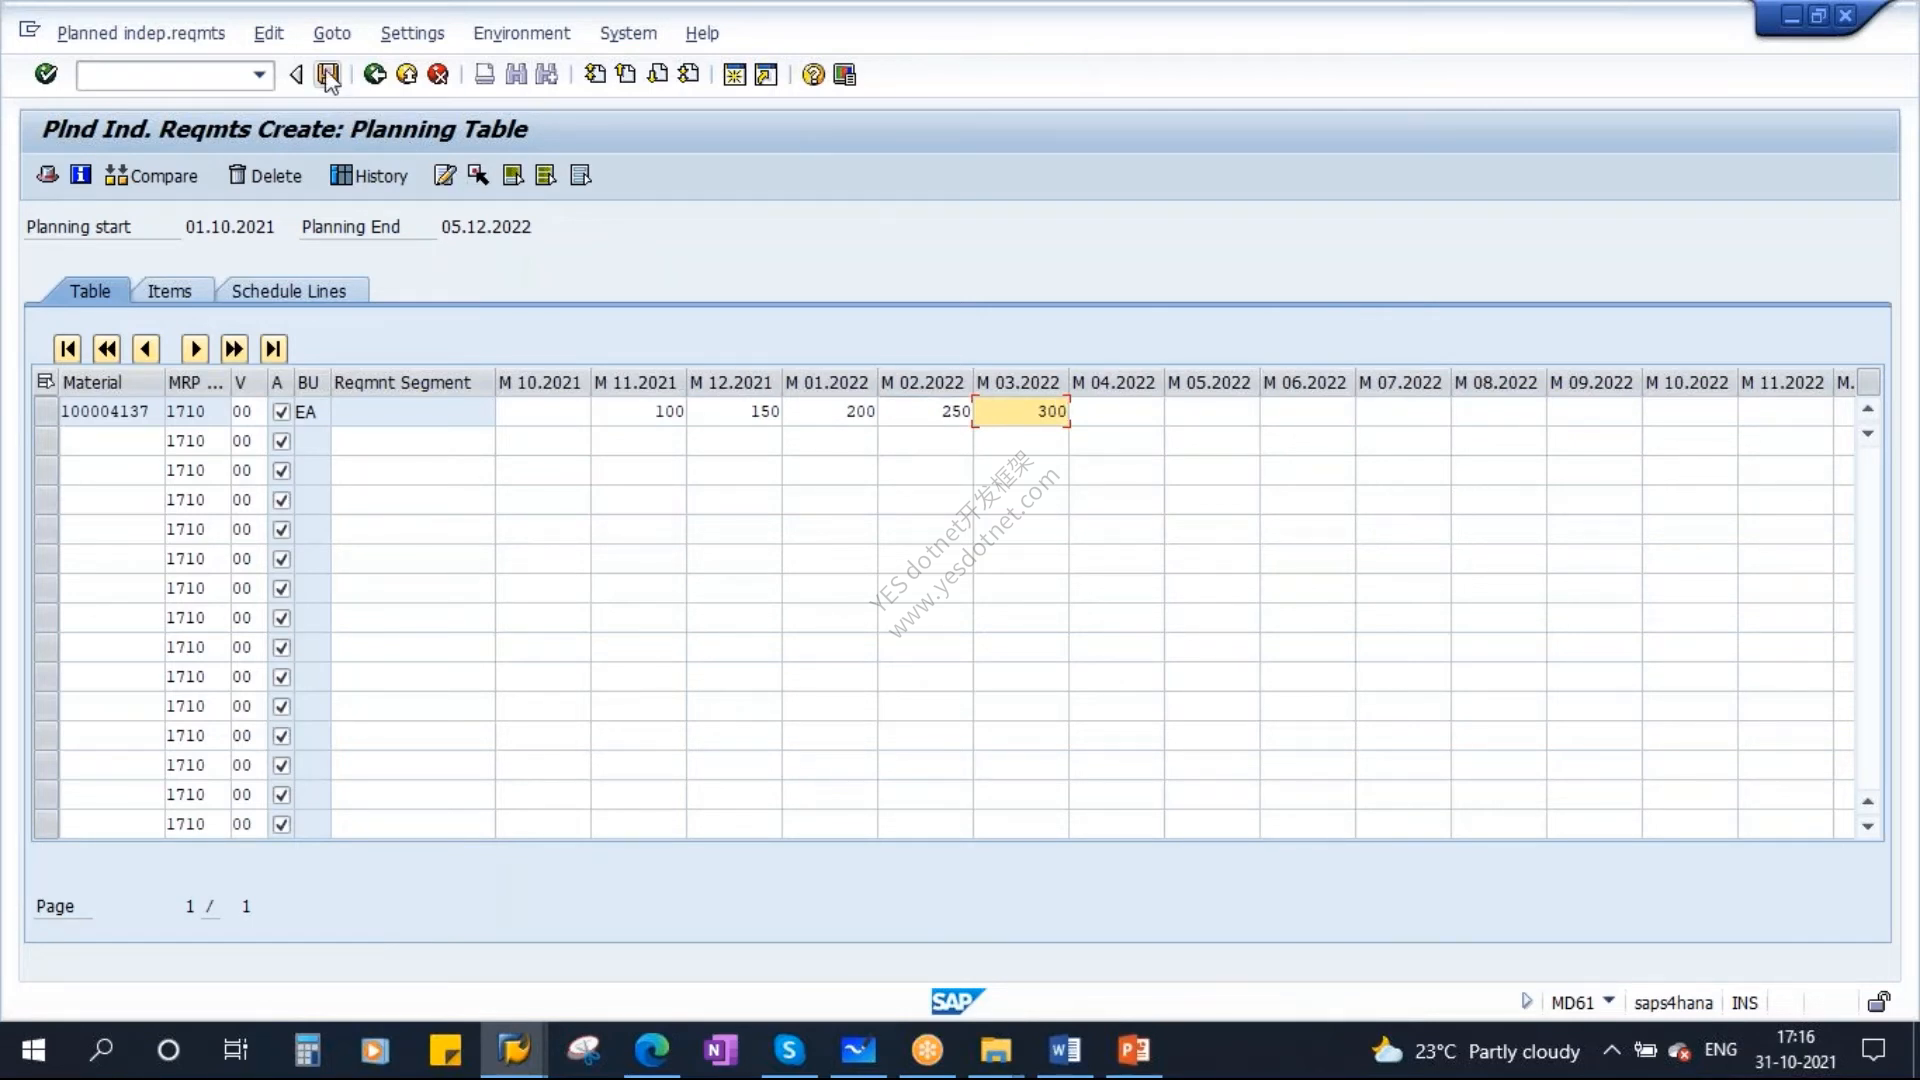
Task: Open the Help question mark icon
Action: [813, 74]
